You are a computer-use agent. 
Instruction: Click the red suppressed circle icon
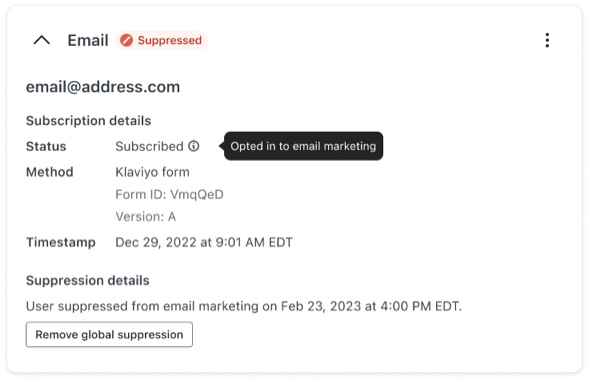pos(127,40)
